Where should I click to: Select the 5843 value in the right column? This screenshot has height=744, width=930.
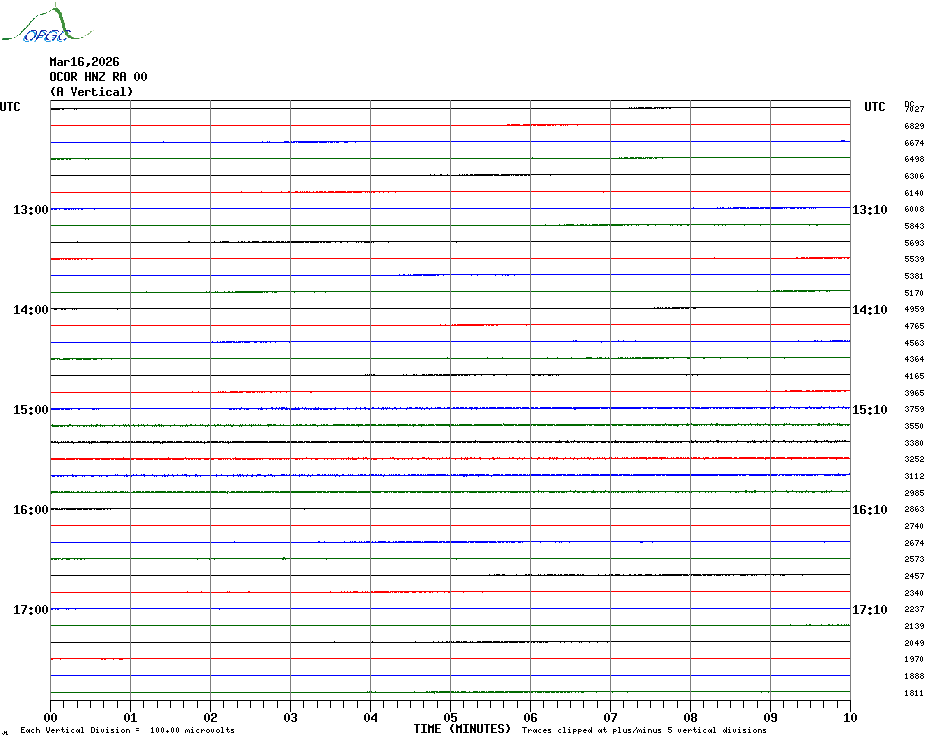pos(914,226)
